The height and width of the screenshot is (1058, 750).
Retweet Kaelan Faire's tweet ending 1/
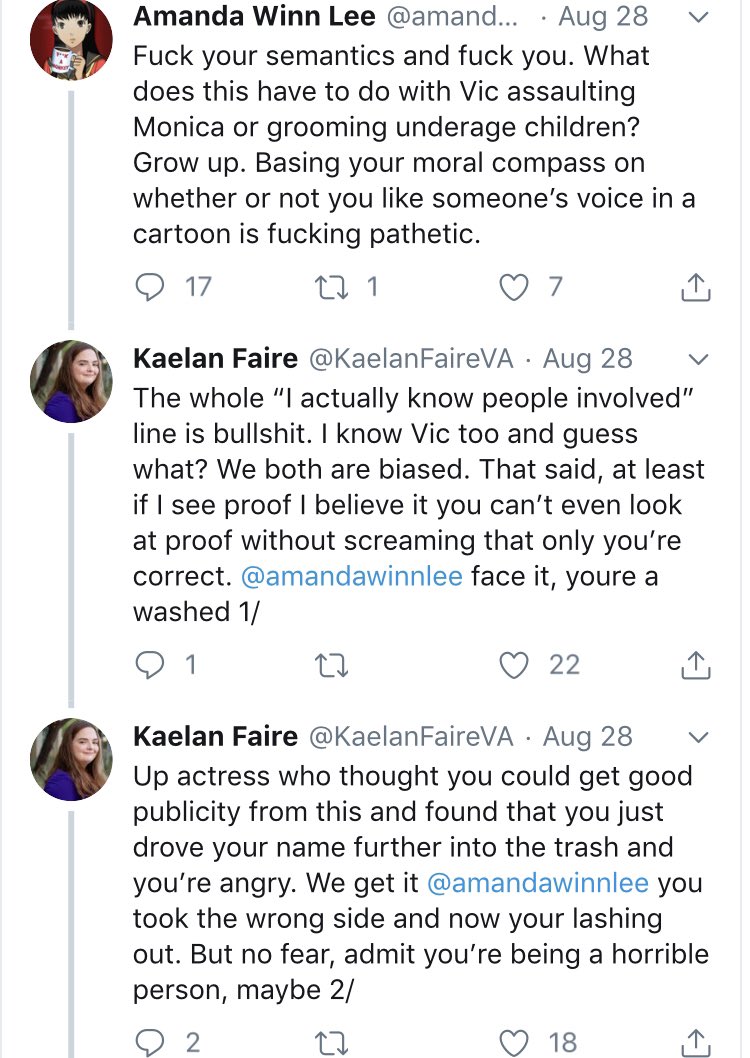coord(331,665)
